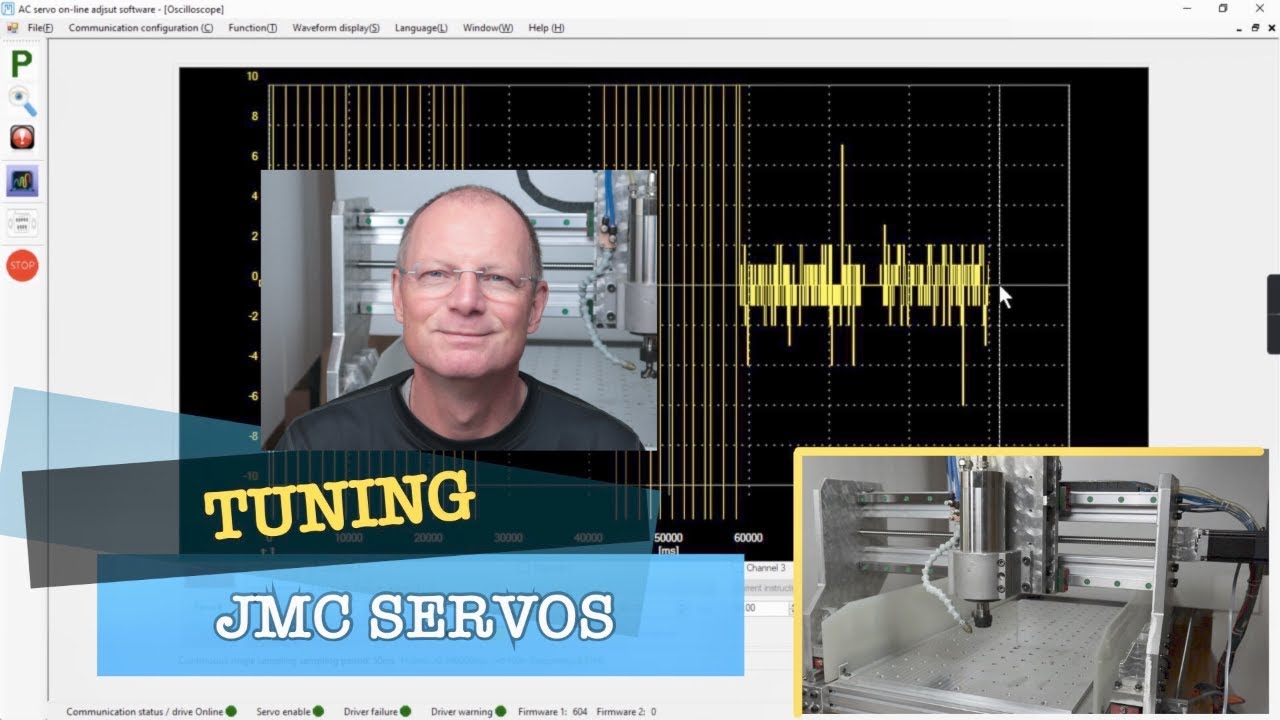Click the document icon left of File menu
1280x720 pixels.
click(13, 28)
